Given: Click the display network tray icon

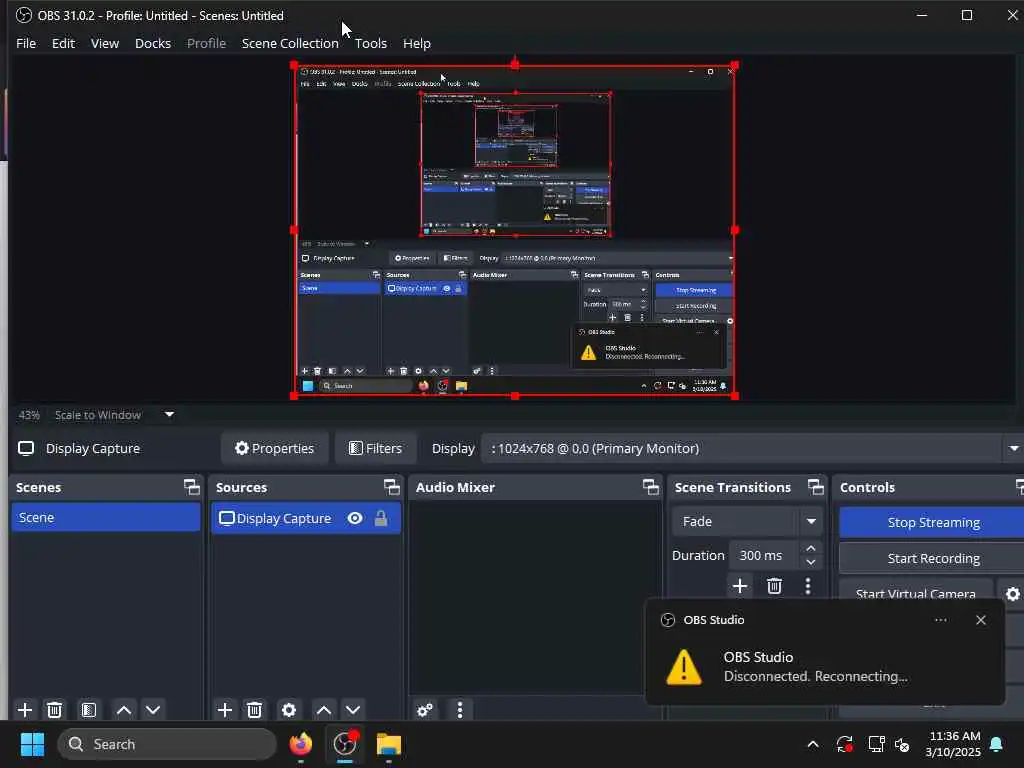Looking at the screenshot, I should 876,744.
